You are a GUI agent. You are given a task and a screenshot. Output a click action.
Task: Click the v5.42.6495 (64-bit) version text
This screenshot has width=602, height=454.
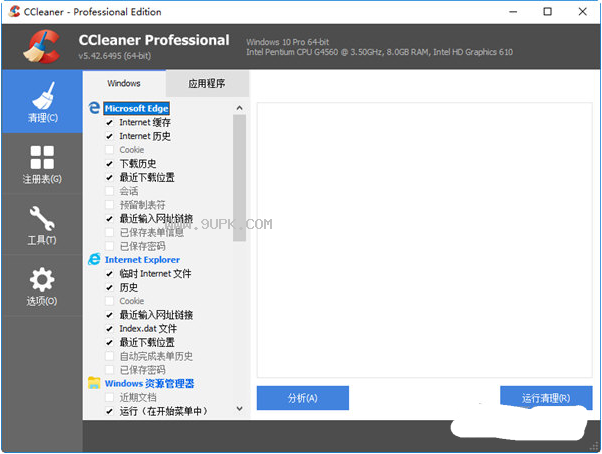click(114, 56)
